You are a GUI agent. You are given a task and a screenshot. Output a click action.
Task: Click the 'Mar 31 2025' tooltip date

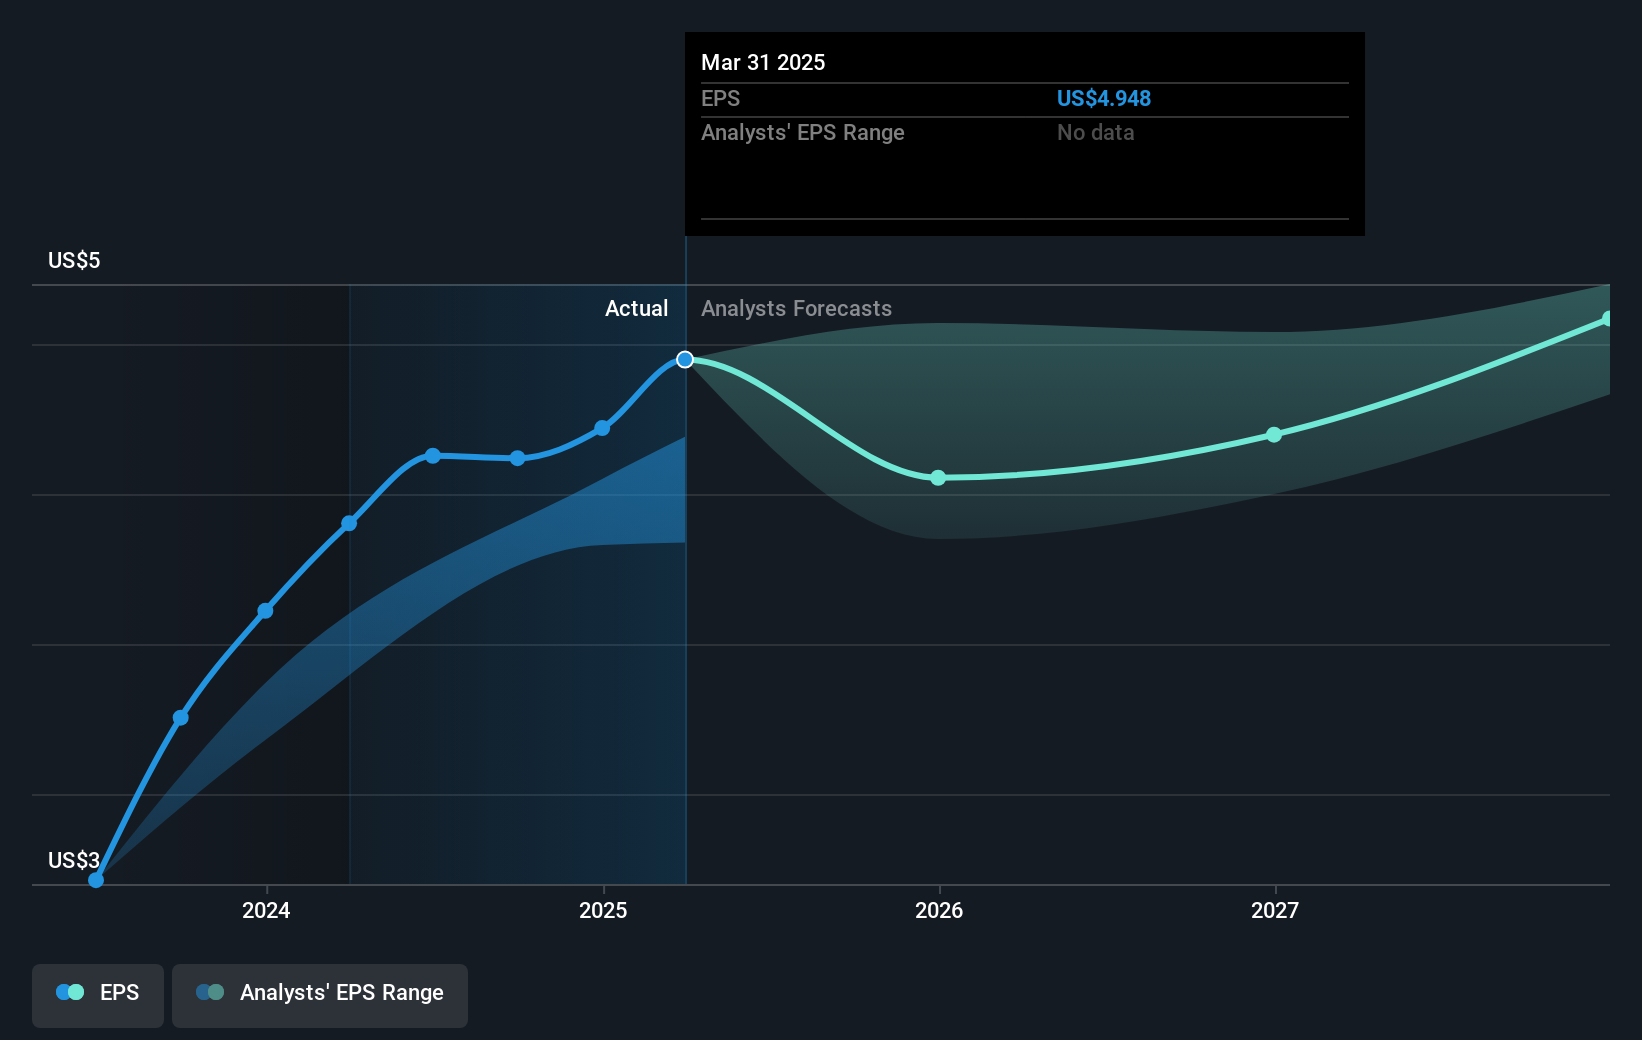763,62
